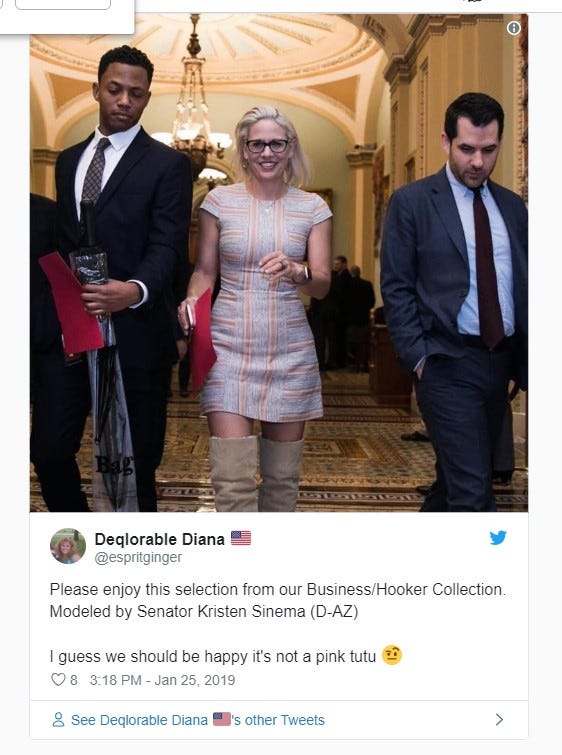The width and height of the screenshot is (562, 755).
Task: Follow the See Deqlorable Diana's other Tweets link
Action: click(197, 720)
